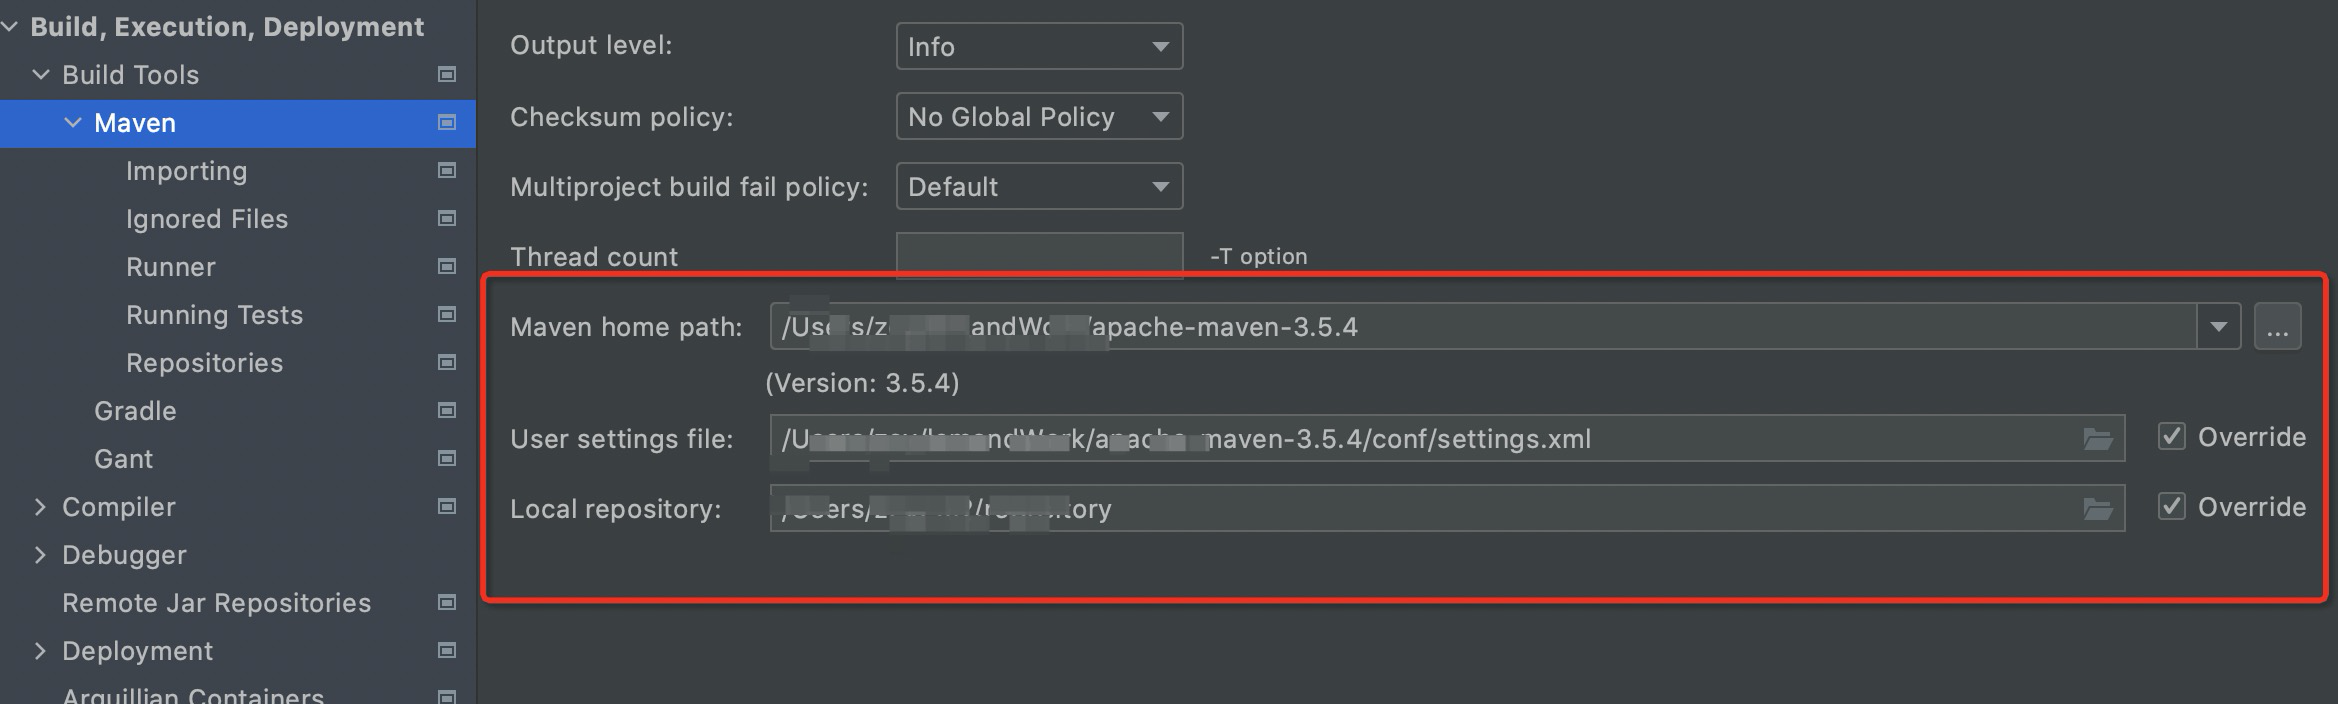Select Repositories under Maven
Image resolution: width=2338 pixels, height=704 pixels.
pyautogui.click(x=204, y=362)
